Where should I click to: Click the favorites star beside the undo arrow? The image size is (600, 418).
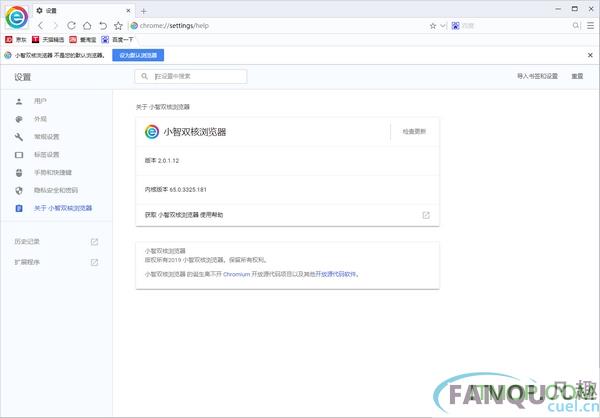click(118, 26)
